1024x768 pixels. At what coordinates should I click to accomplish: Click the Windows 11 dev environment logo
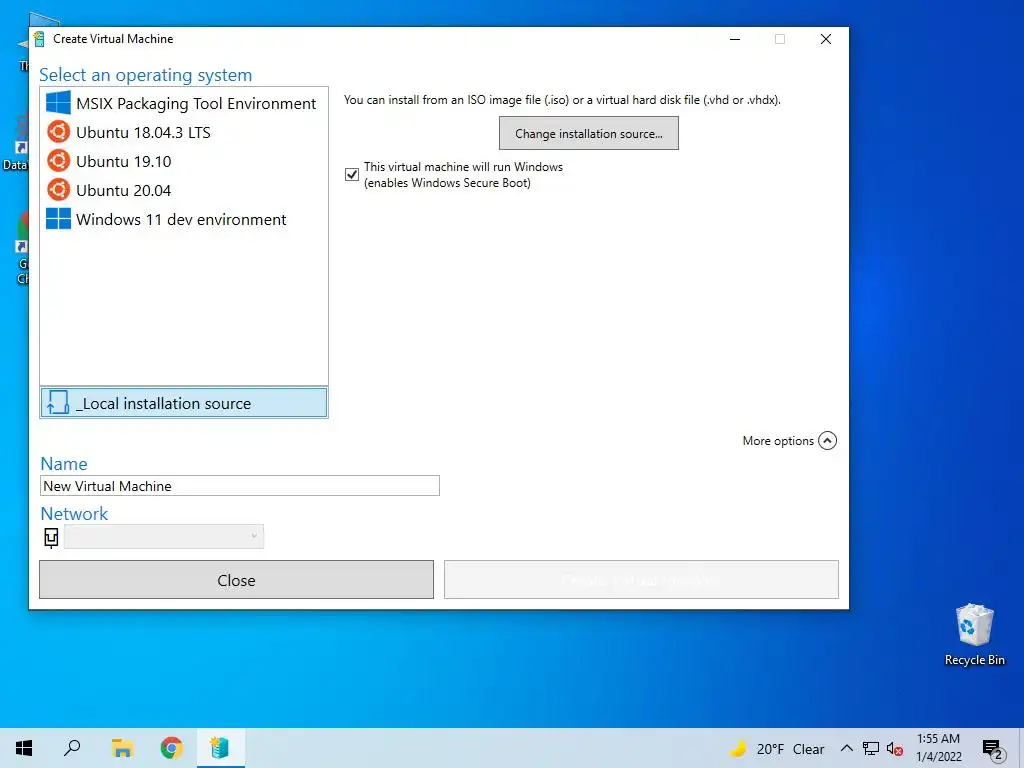[x=58, y=219]
